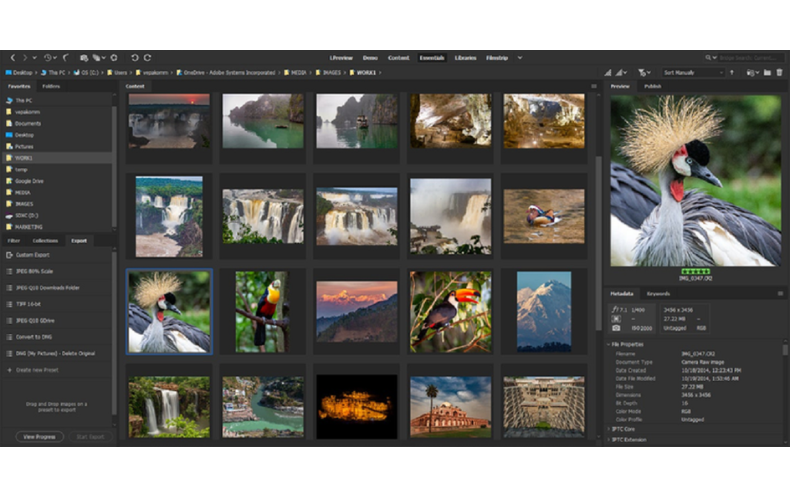Image resolution: width=800 pixels, height=500 pixels.
Task: Click the View Progress button
Action: pyautogui.click(x=40, y=436)
